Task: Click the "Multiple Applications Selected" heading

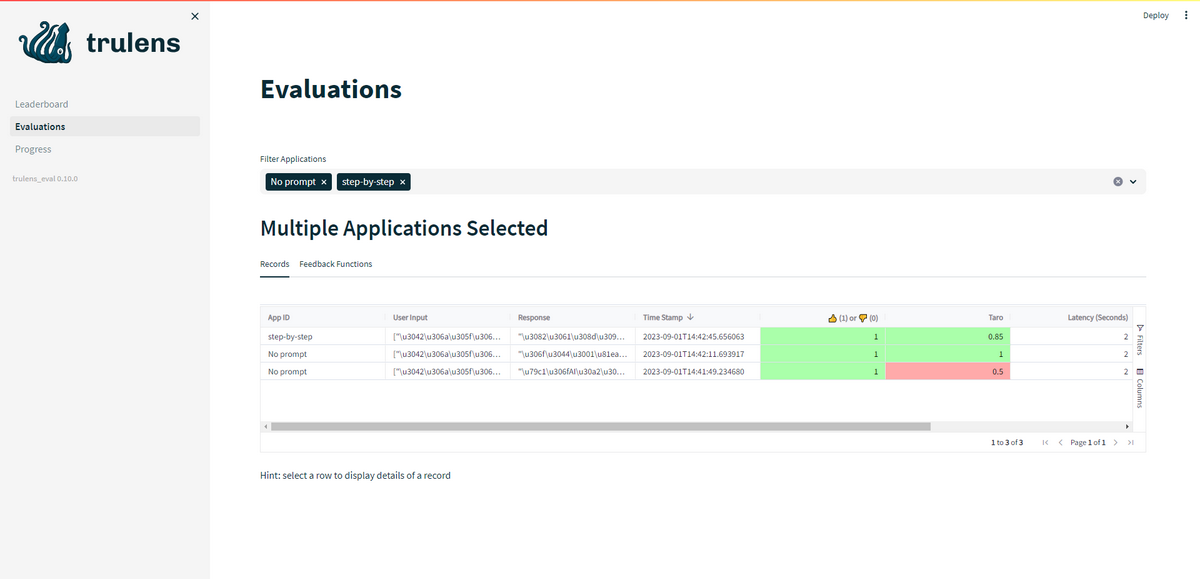Action: [404, 228]
